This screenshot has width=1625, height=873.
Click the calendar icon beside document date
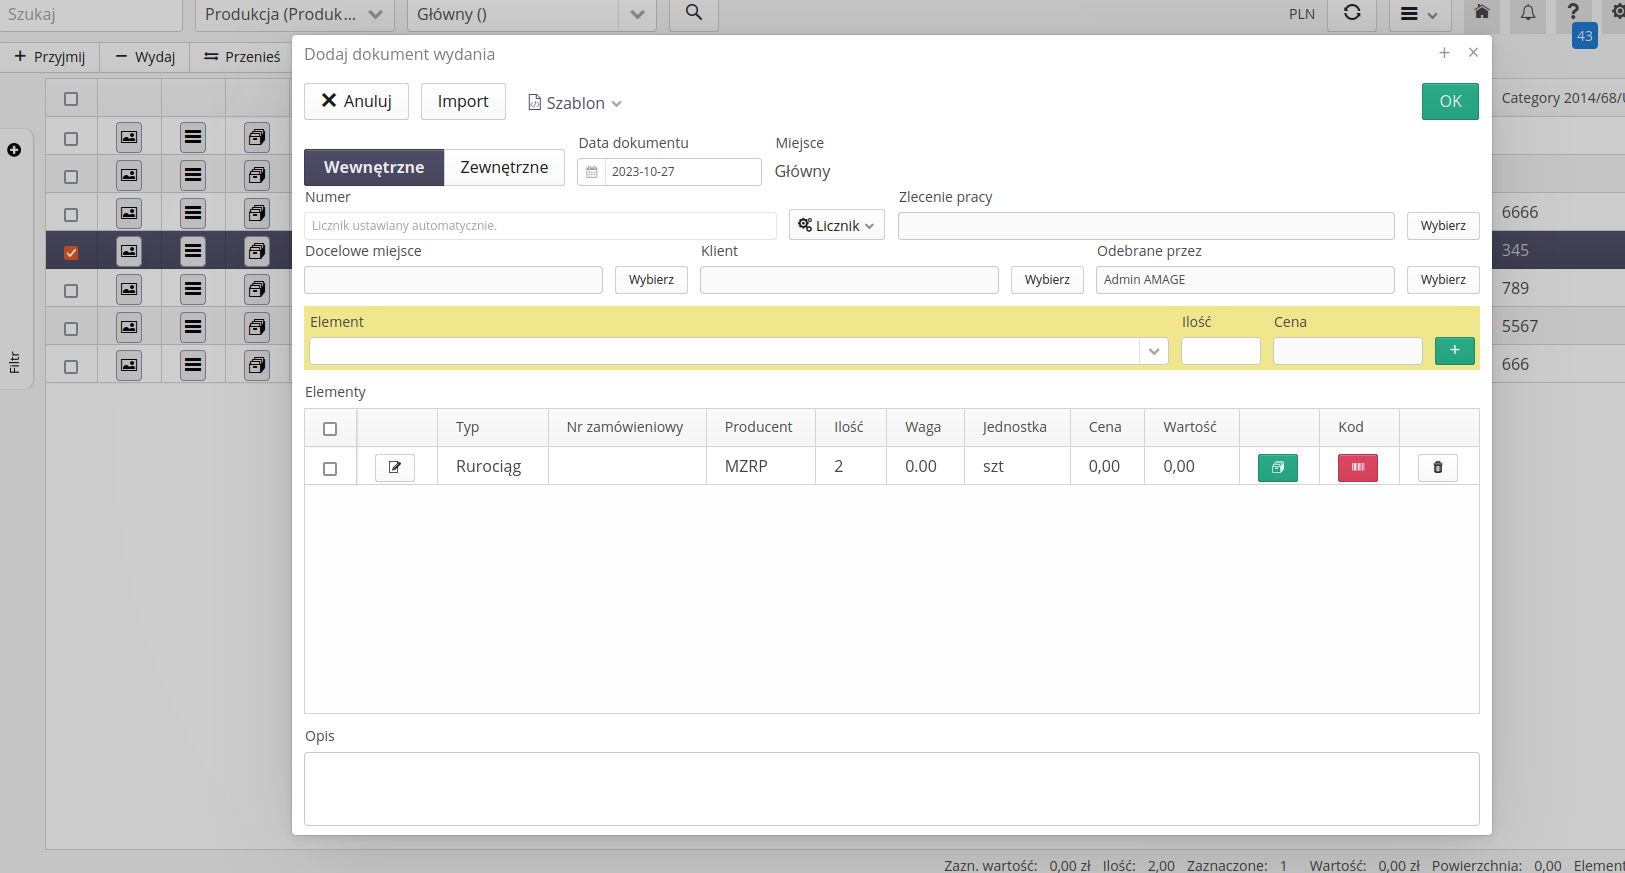[x=592, y=172]
